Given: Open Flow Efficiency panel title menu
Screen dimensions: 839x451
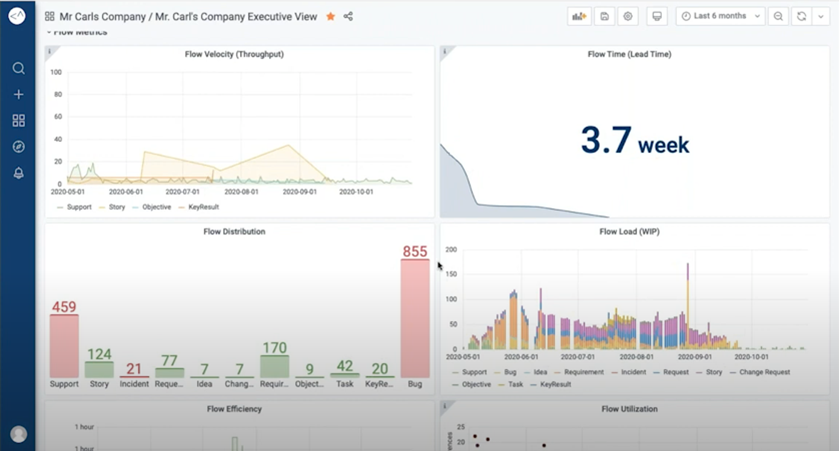Looking at the screenshot, I should 234,409.
